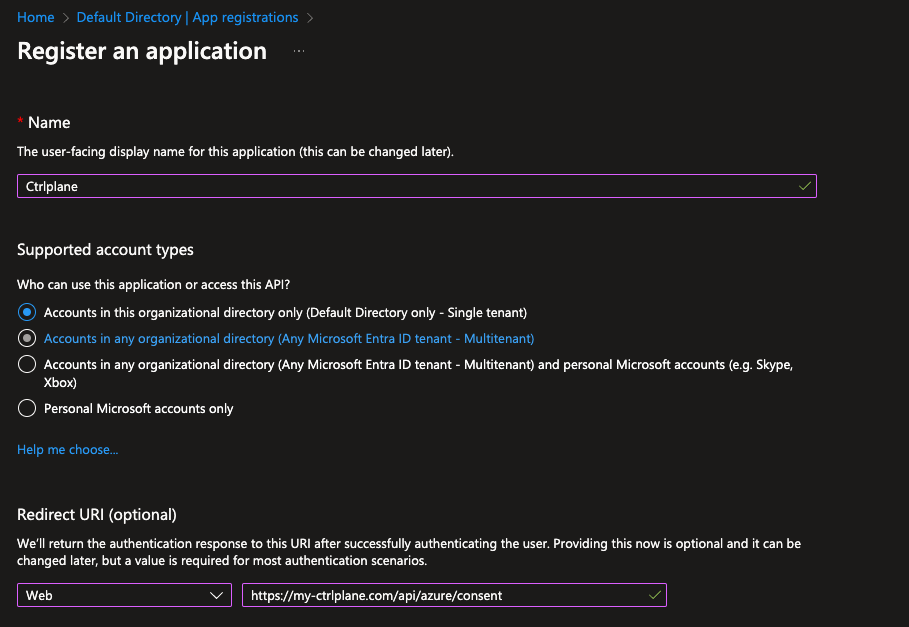Click the 'Redirect URI (optional)' heading
The image size is (909, 627).
click(x=97, y=515)
